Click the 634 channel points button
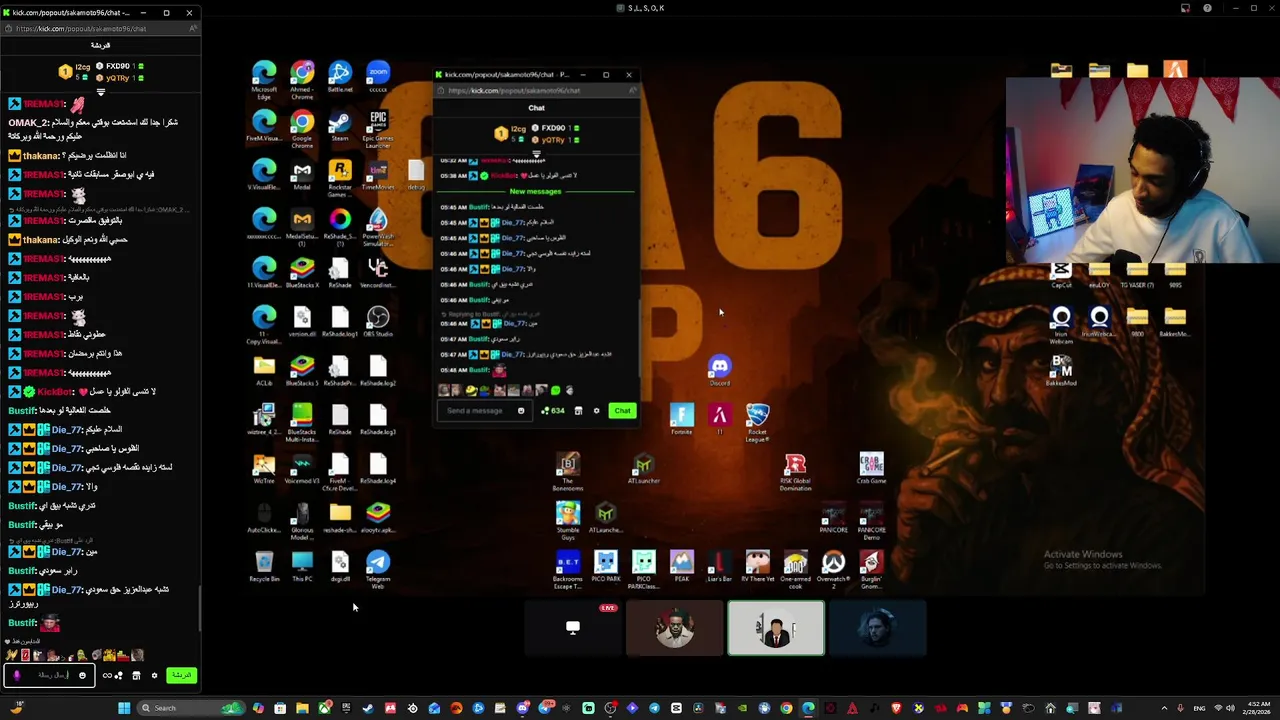Image resolution: width=1280 pixels, height=720 pixels. pyautogui.click(x=553, y=411)
